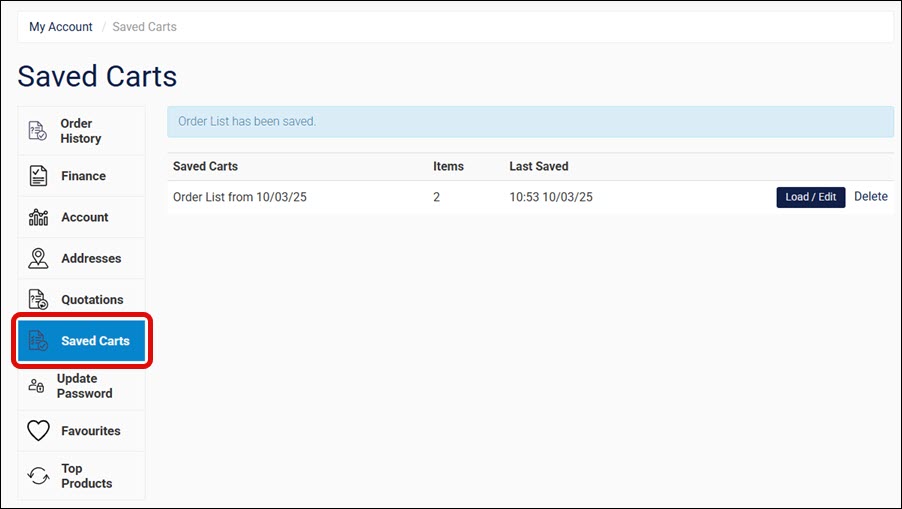Open Account via its bar-chart icon
This screenshot has width=902, height=509.
[38, 217]
